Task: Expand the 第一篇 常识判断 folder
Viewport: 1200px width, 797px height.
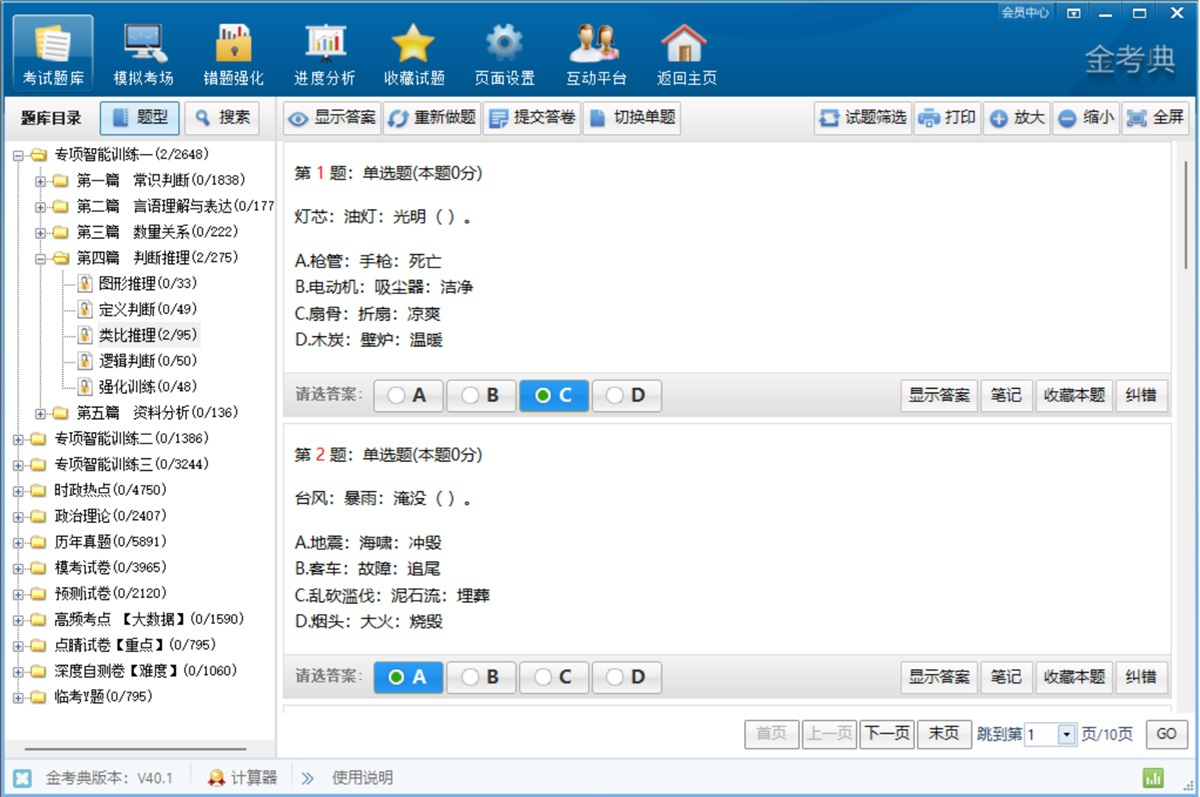Action: 40,181
